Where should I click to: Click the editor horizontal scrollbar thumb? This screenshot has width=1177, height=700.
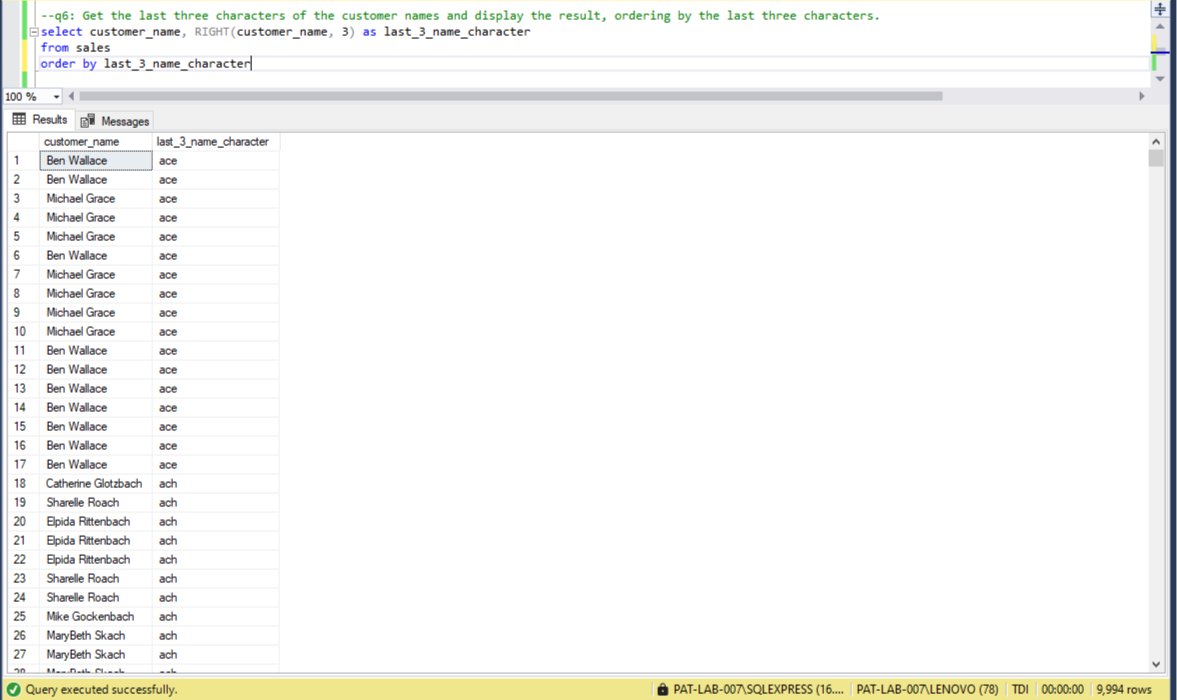tap(510, 96)
